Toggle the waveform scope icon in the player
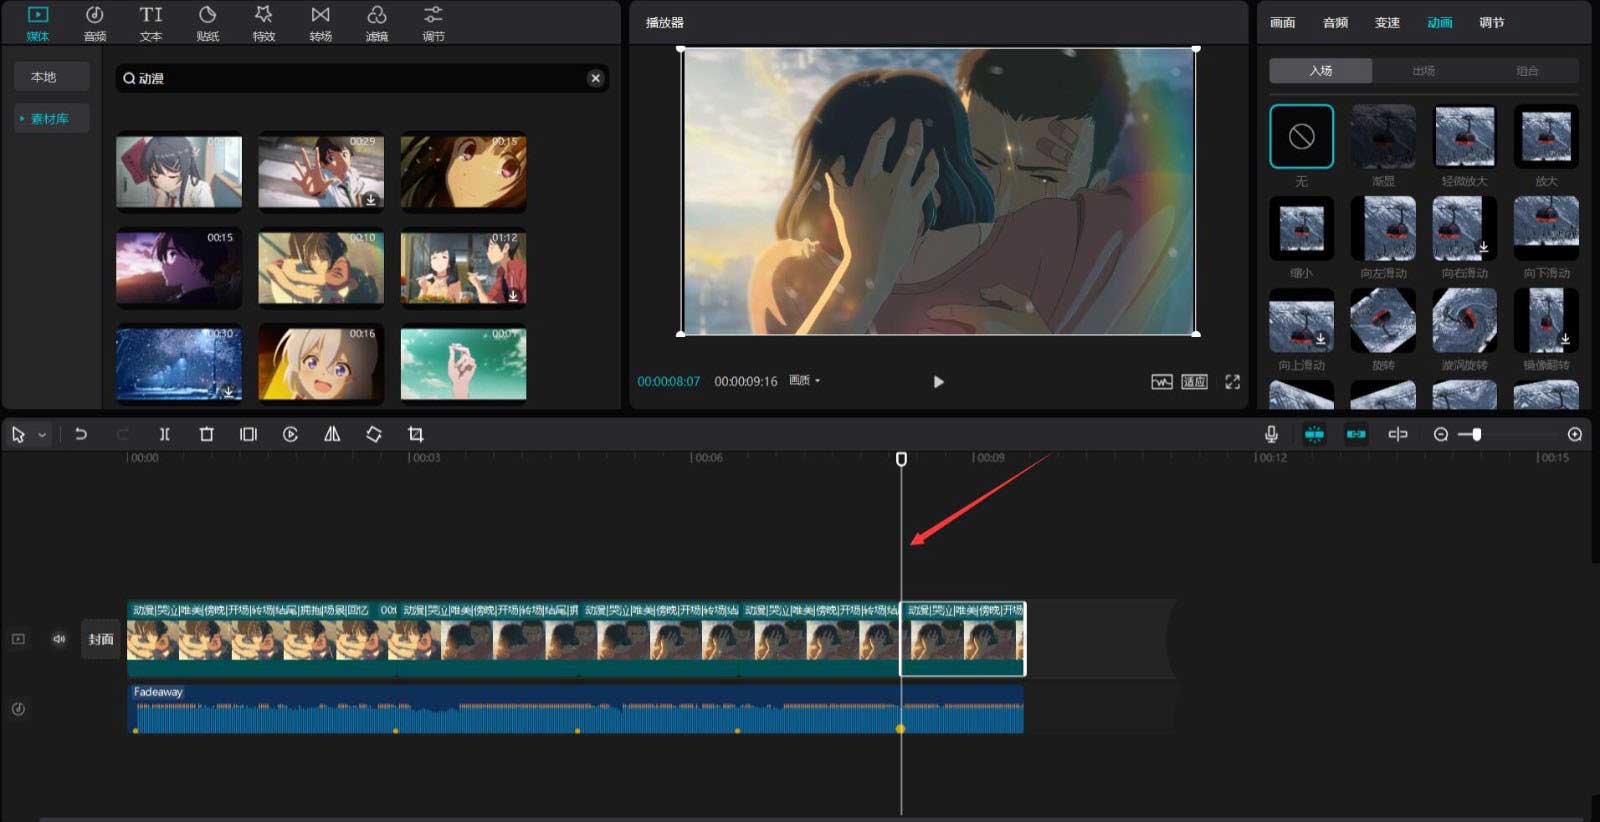 [x=1161, y=382]
